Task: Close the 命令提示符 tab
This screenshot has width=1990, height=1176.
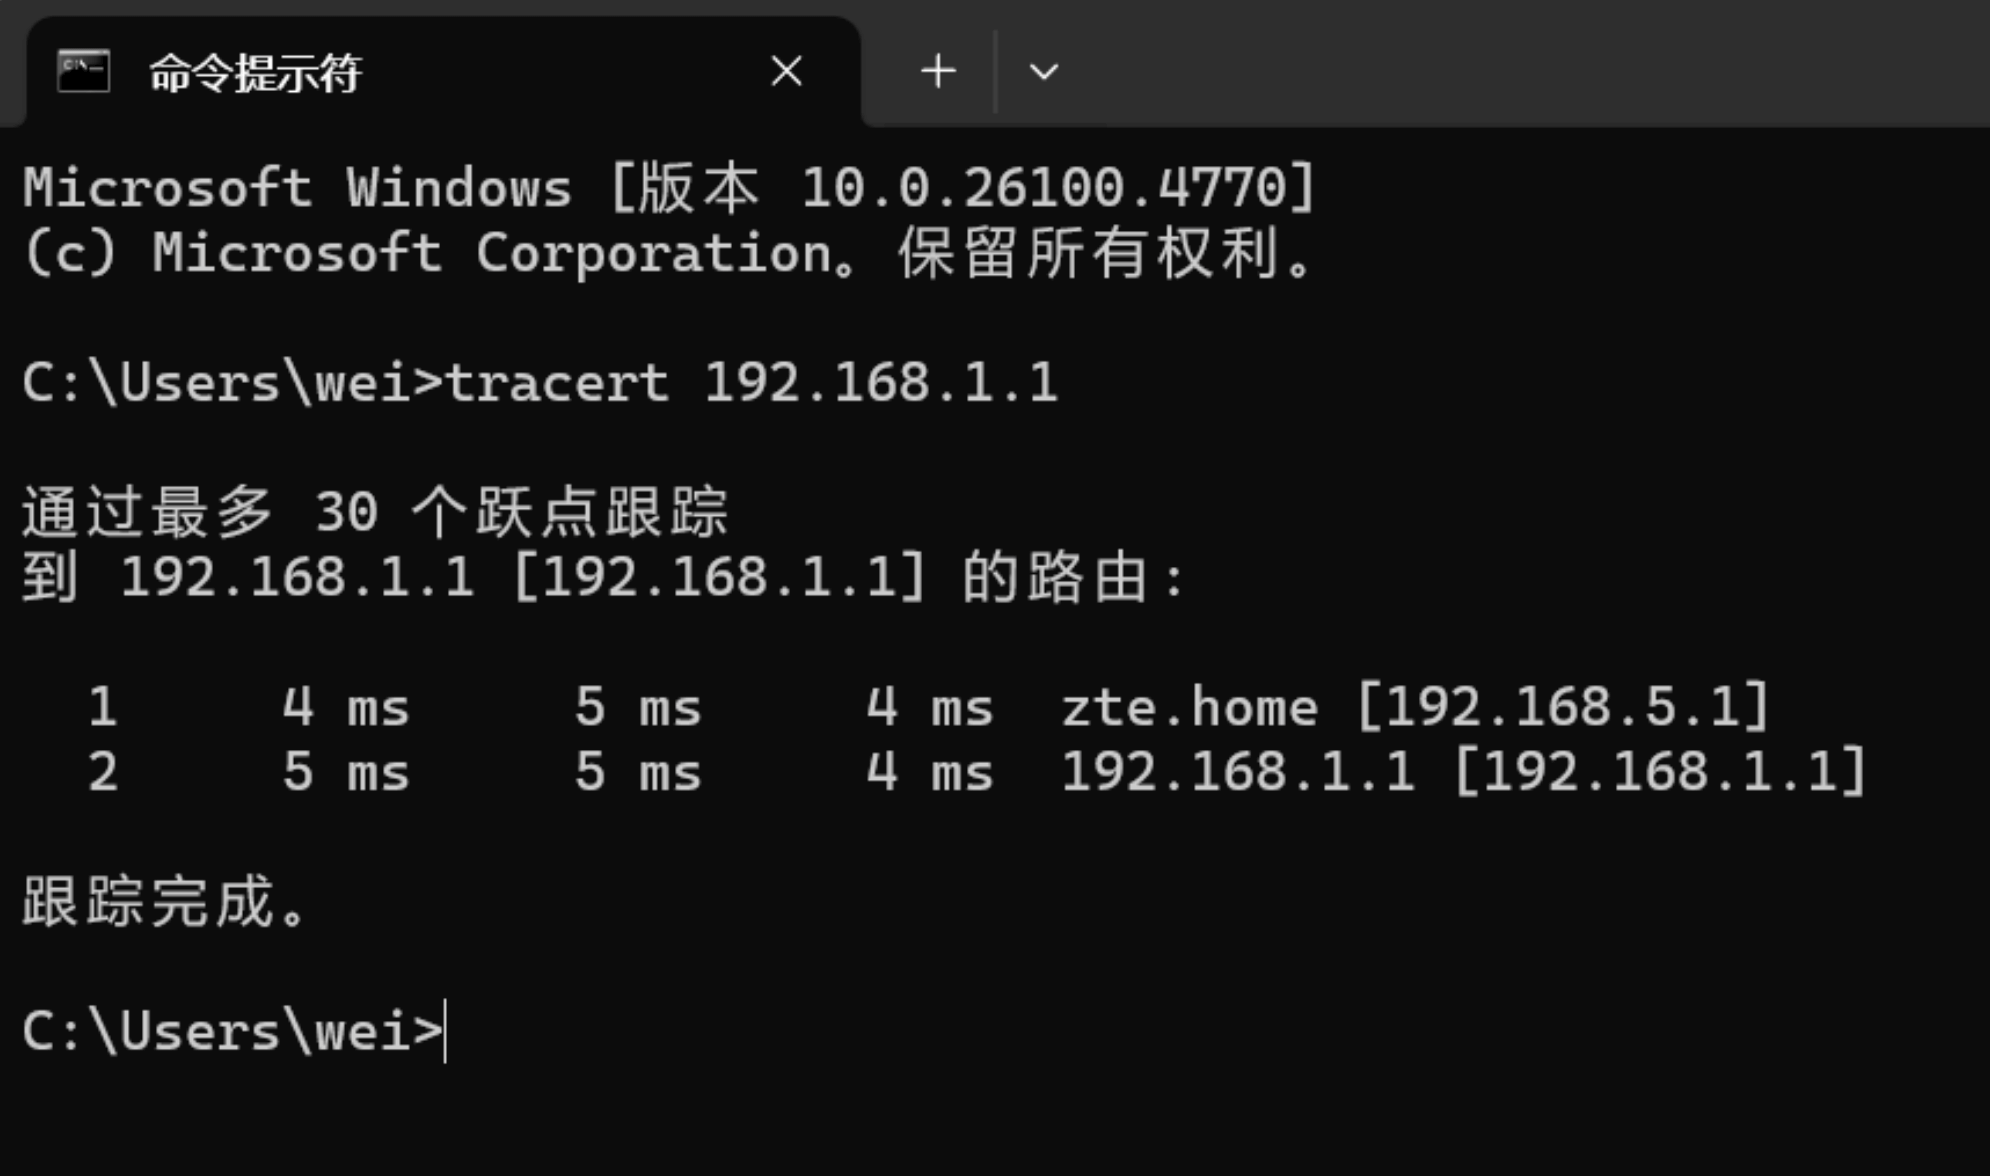Action: pos(786,72)
